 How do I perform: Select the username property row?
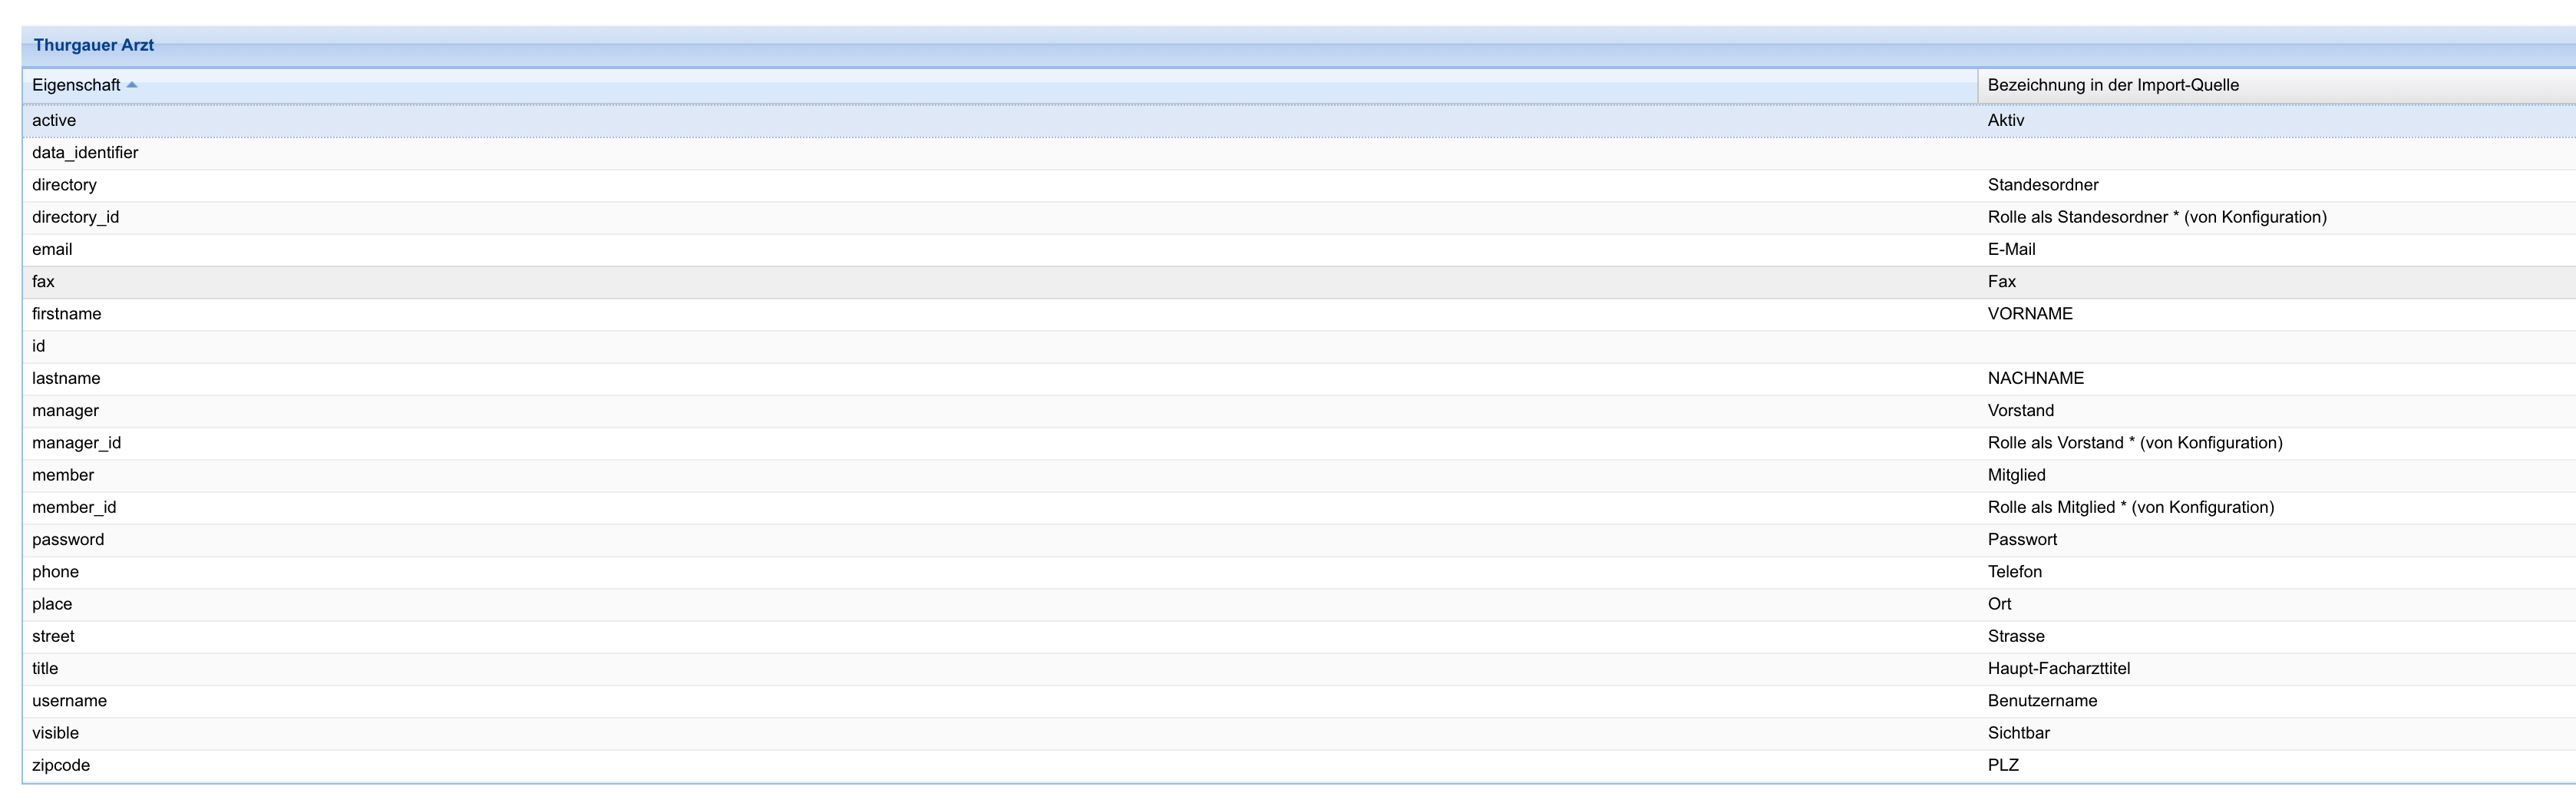pyautogui.click(x=69, y=701)
